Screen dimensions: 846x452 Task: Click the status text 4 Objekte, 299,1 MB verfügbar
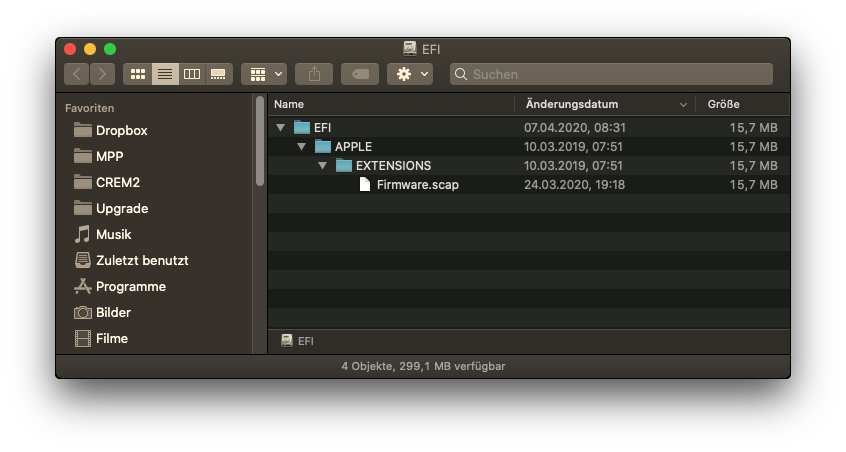pyautogui.click(x=423, y=366)
